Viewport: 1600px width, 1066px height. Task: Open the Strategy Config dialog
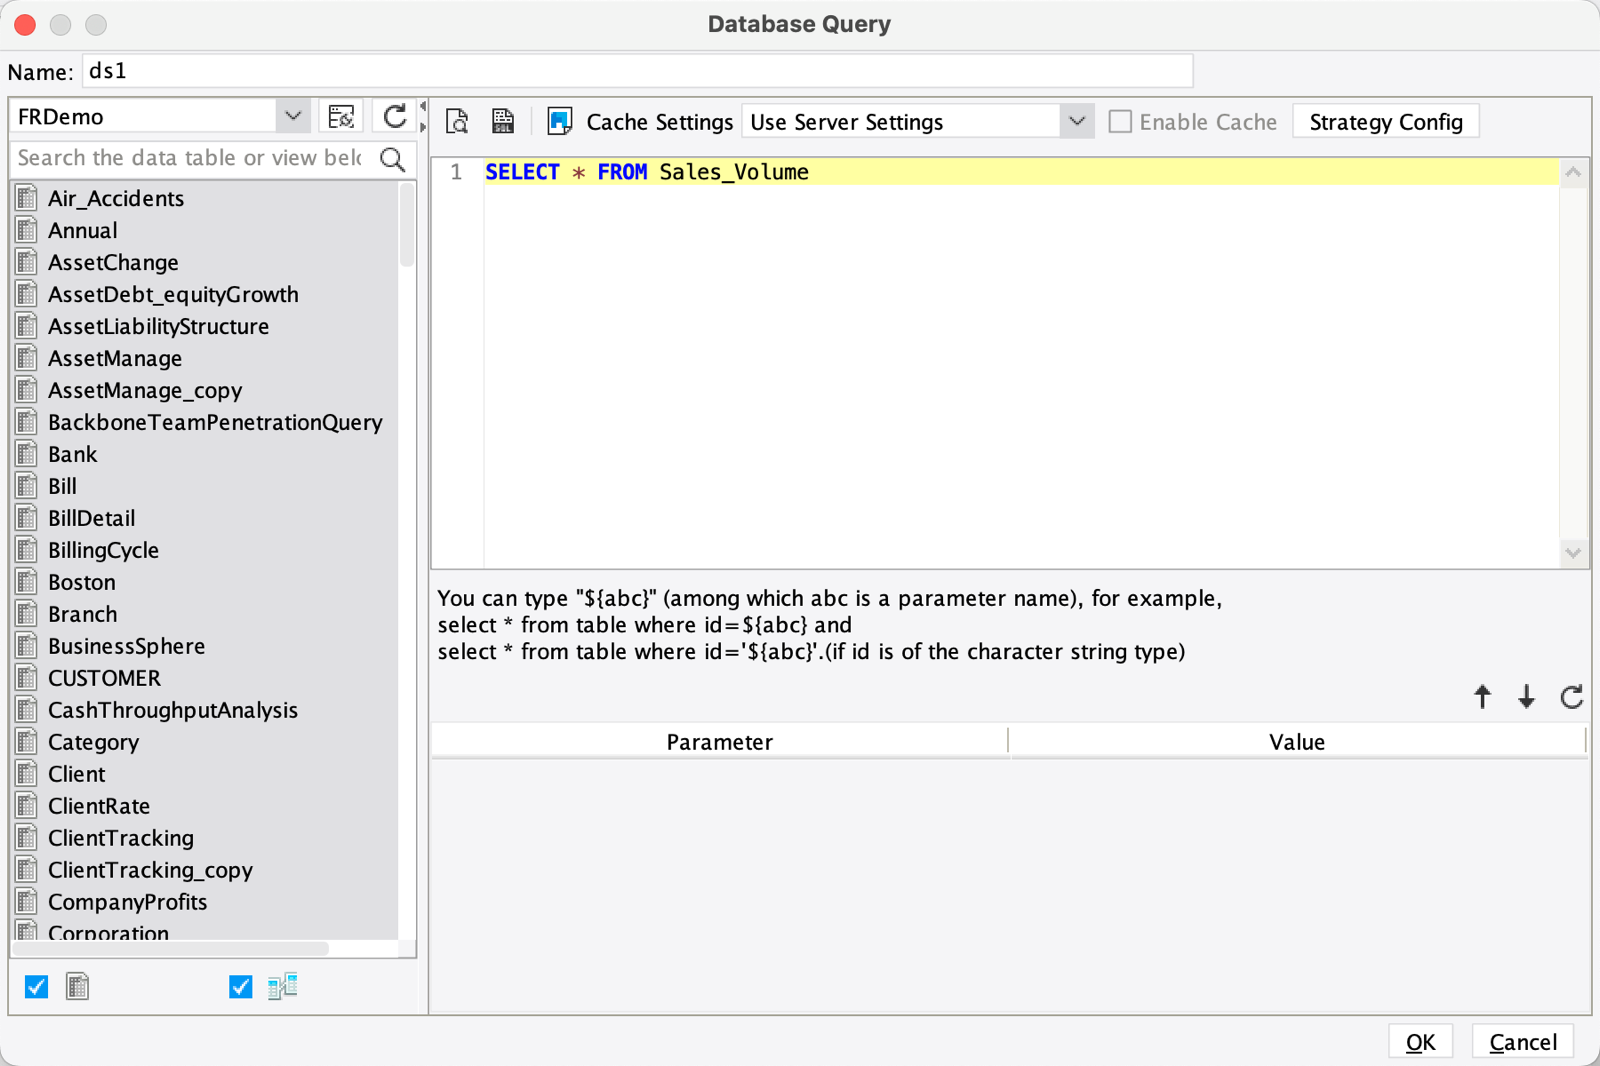(1385, 121)
